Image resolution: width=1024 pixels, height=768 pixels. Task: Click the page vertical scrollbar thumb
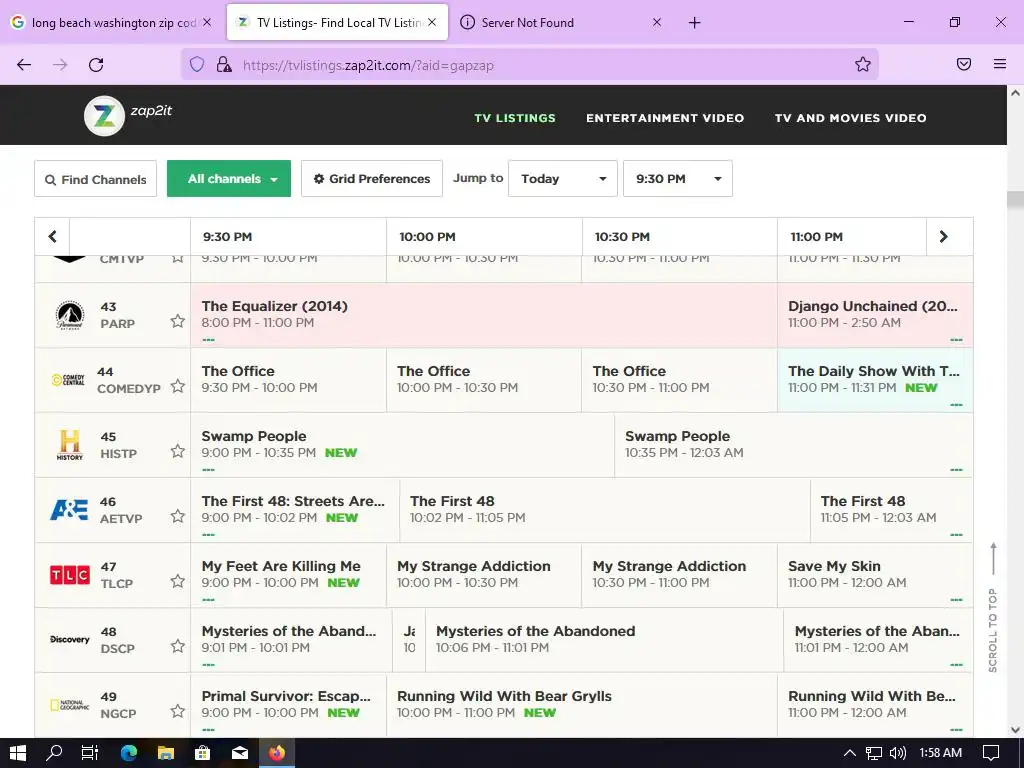point(1016,200)
